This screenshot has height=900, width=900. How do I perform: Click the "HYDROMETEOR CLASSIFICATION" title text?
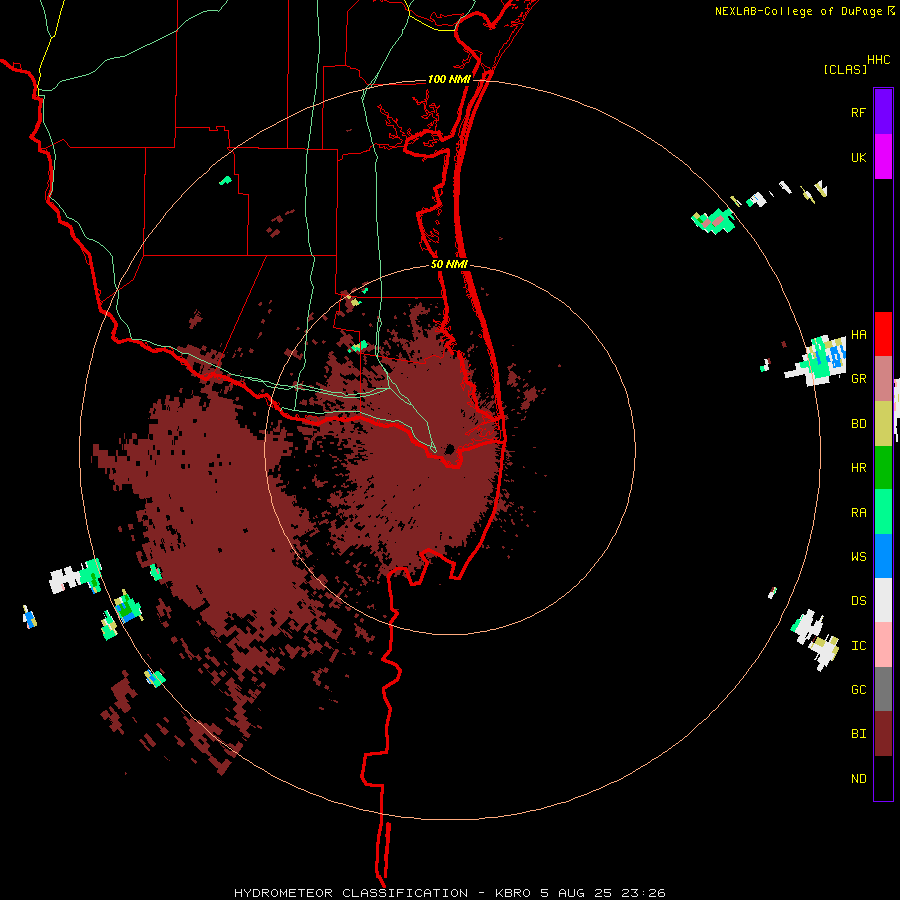[351, 893]
